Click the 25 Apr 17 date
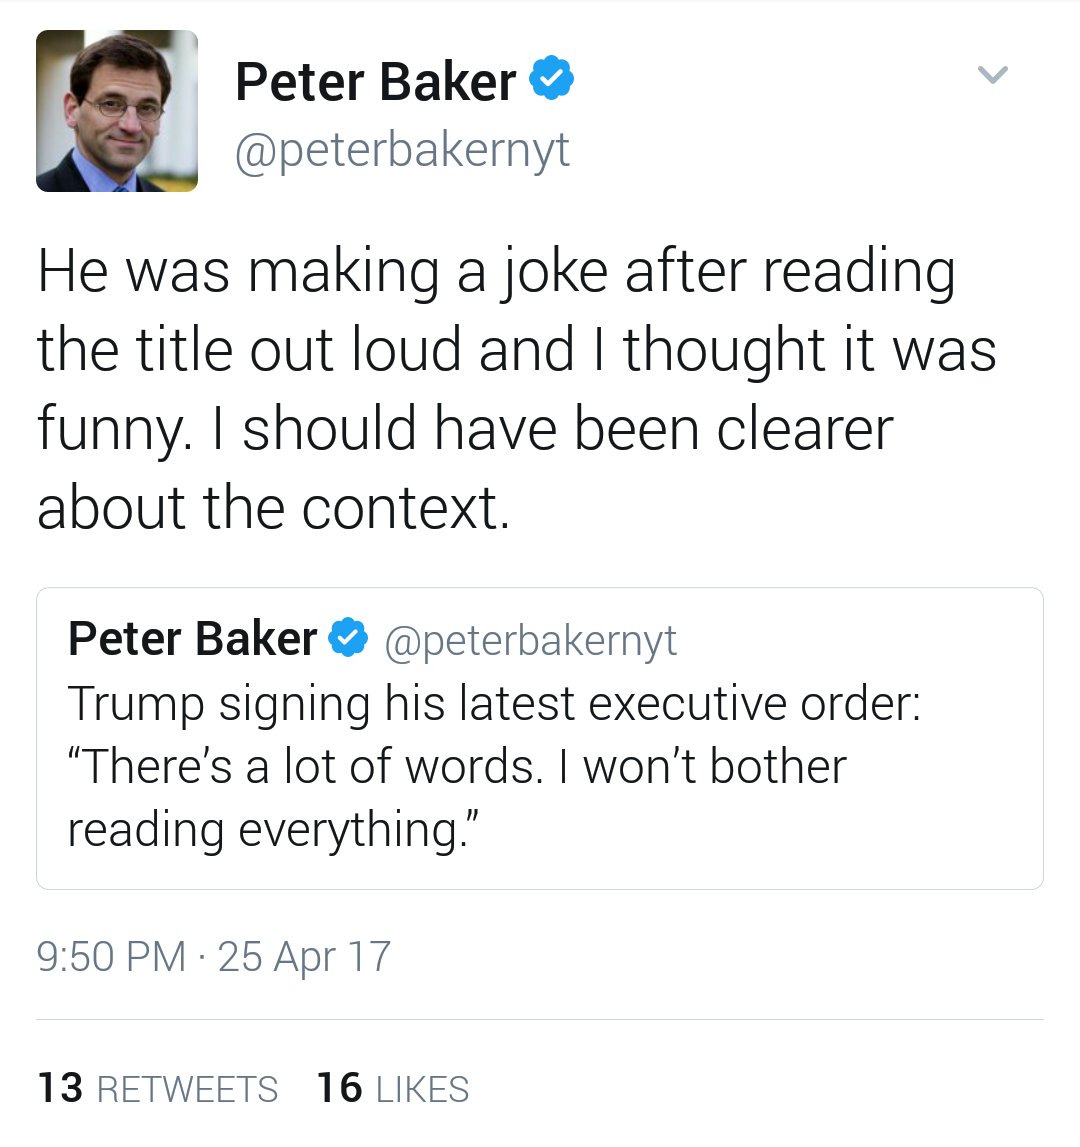Screen dimensions: 1080x1147 (x=304, y=956)
